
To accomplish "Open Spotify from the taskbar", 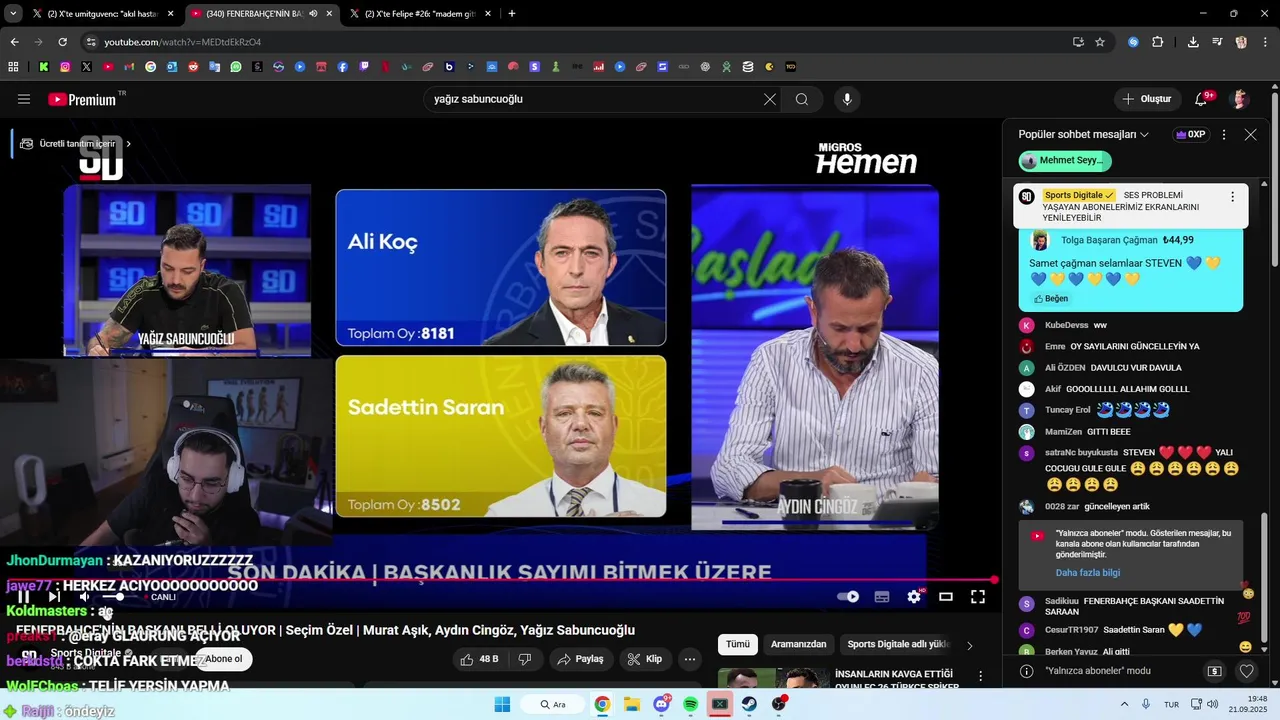I will click(x=690, y=704).
